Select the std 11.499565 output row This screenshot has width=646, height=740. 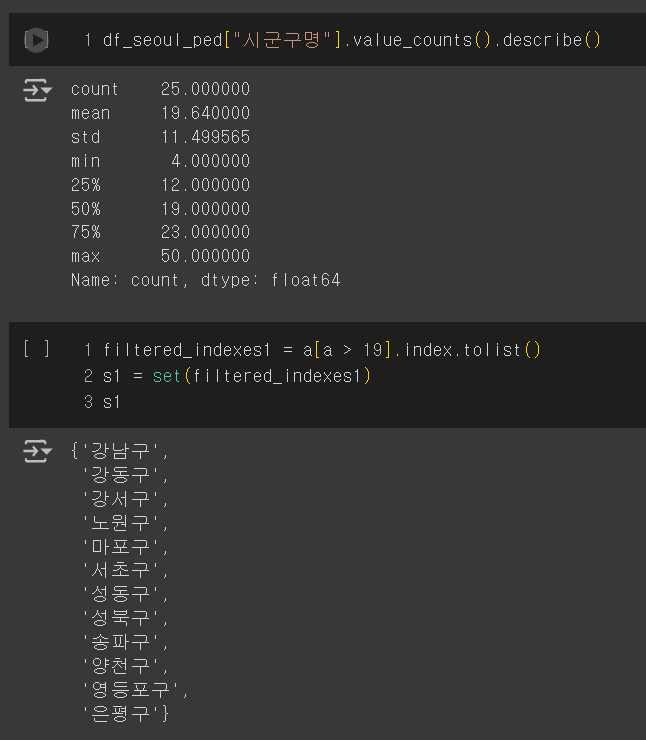click(160, 137)
